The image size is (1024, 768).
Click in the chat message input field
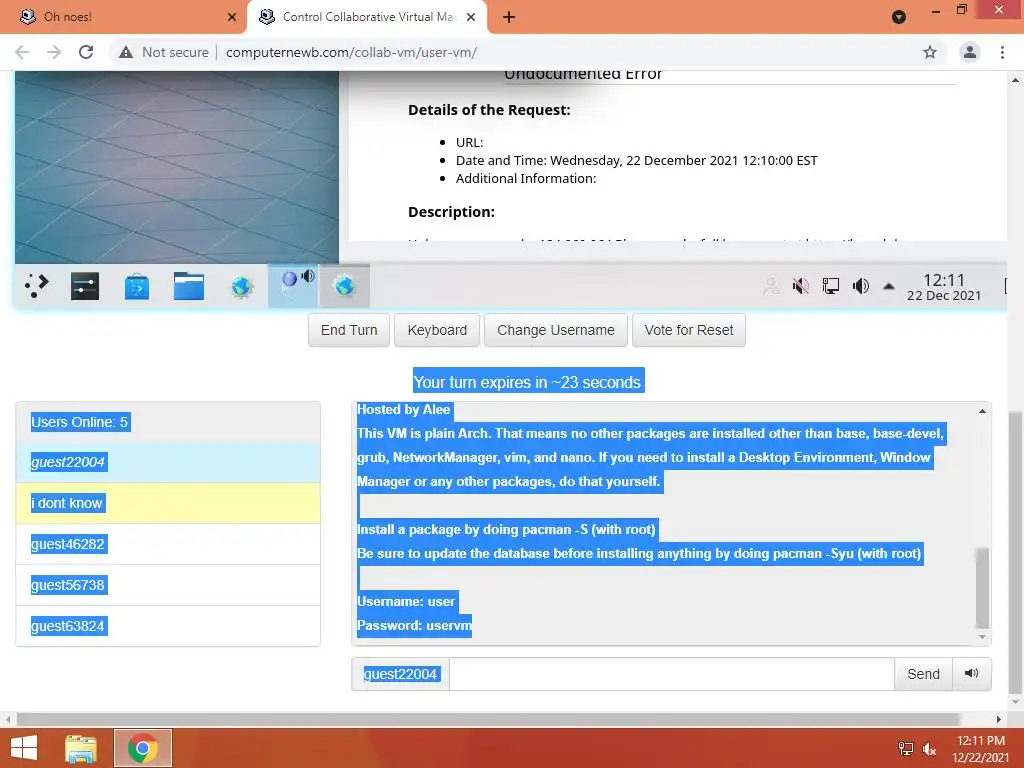pyautogui.click(x=671, y=674)
